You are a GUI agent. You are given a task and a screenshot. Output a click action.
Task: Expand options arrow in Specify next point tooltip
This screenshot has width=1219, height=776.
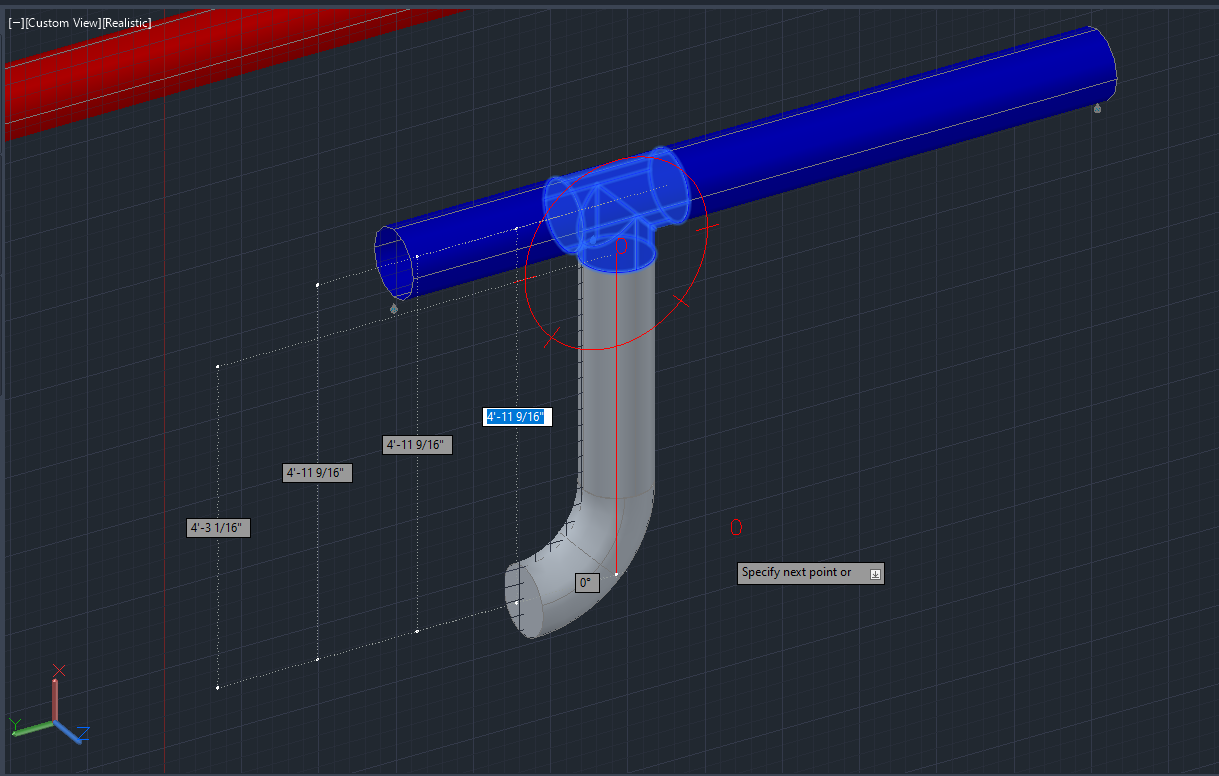(875, 573)
